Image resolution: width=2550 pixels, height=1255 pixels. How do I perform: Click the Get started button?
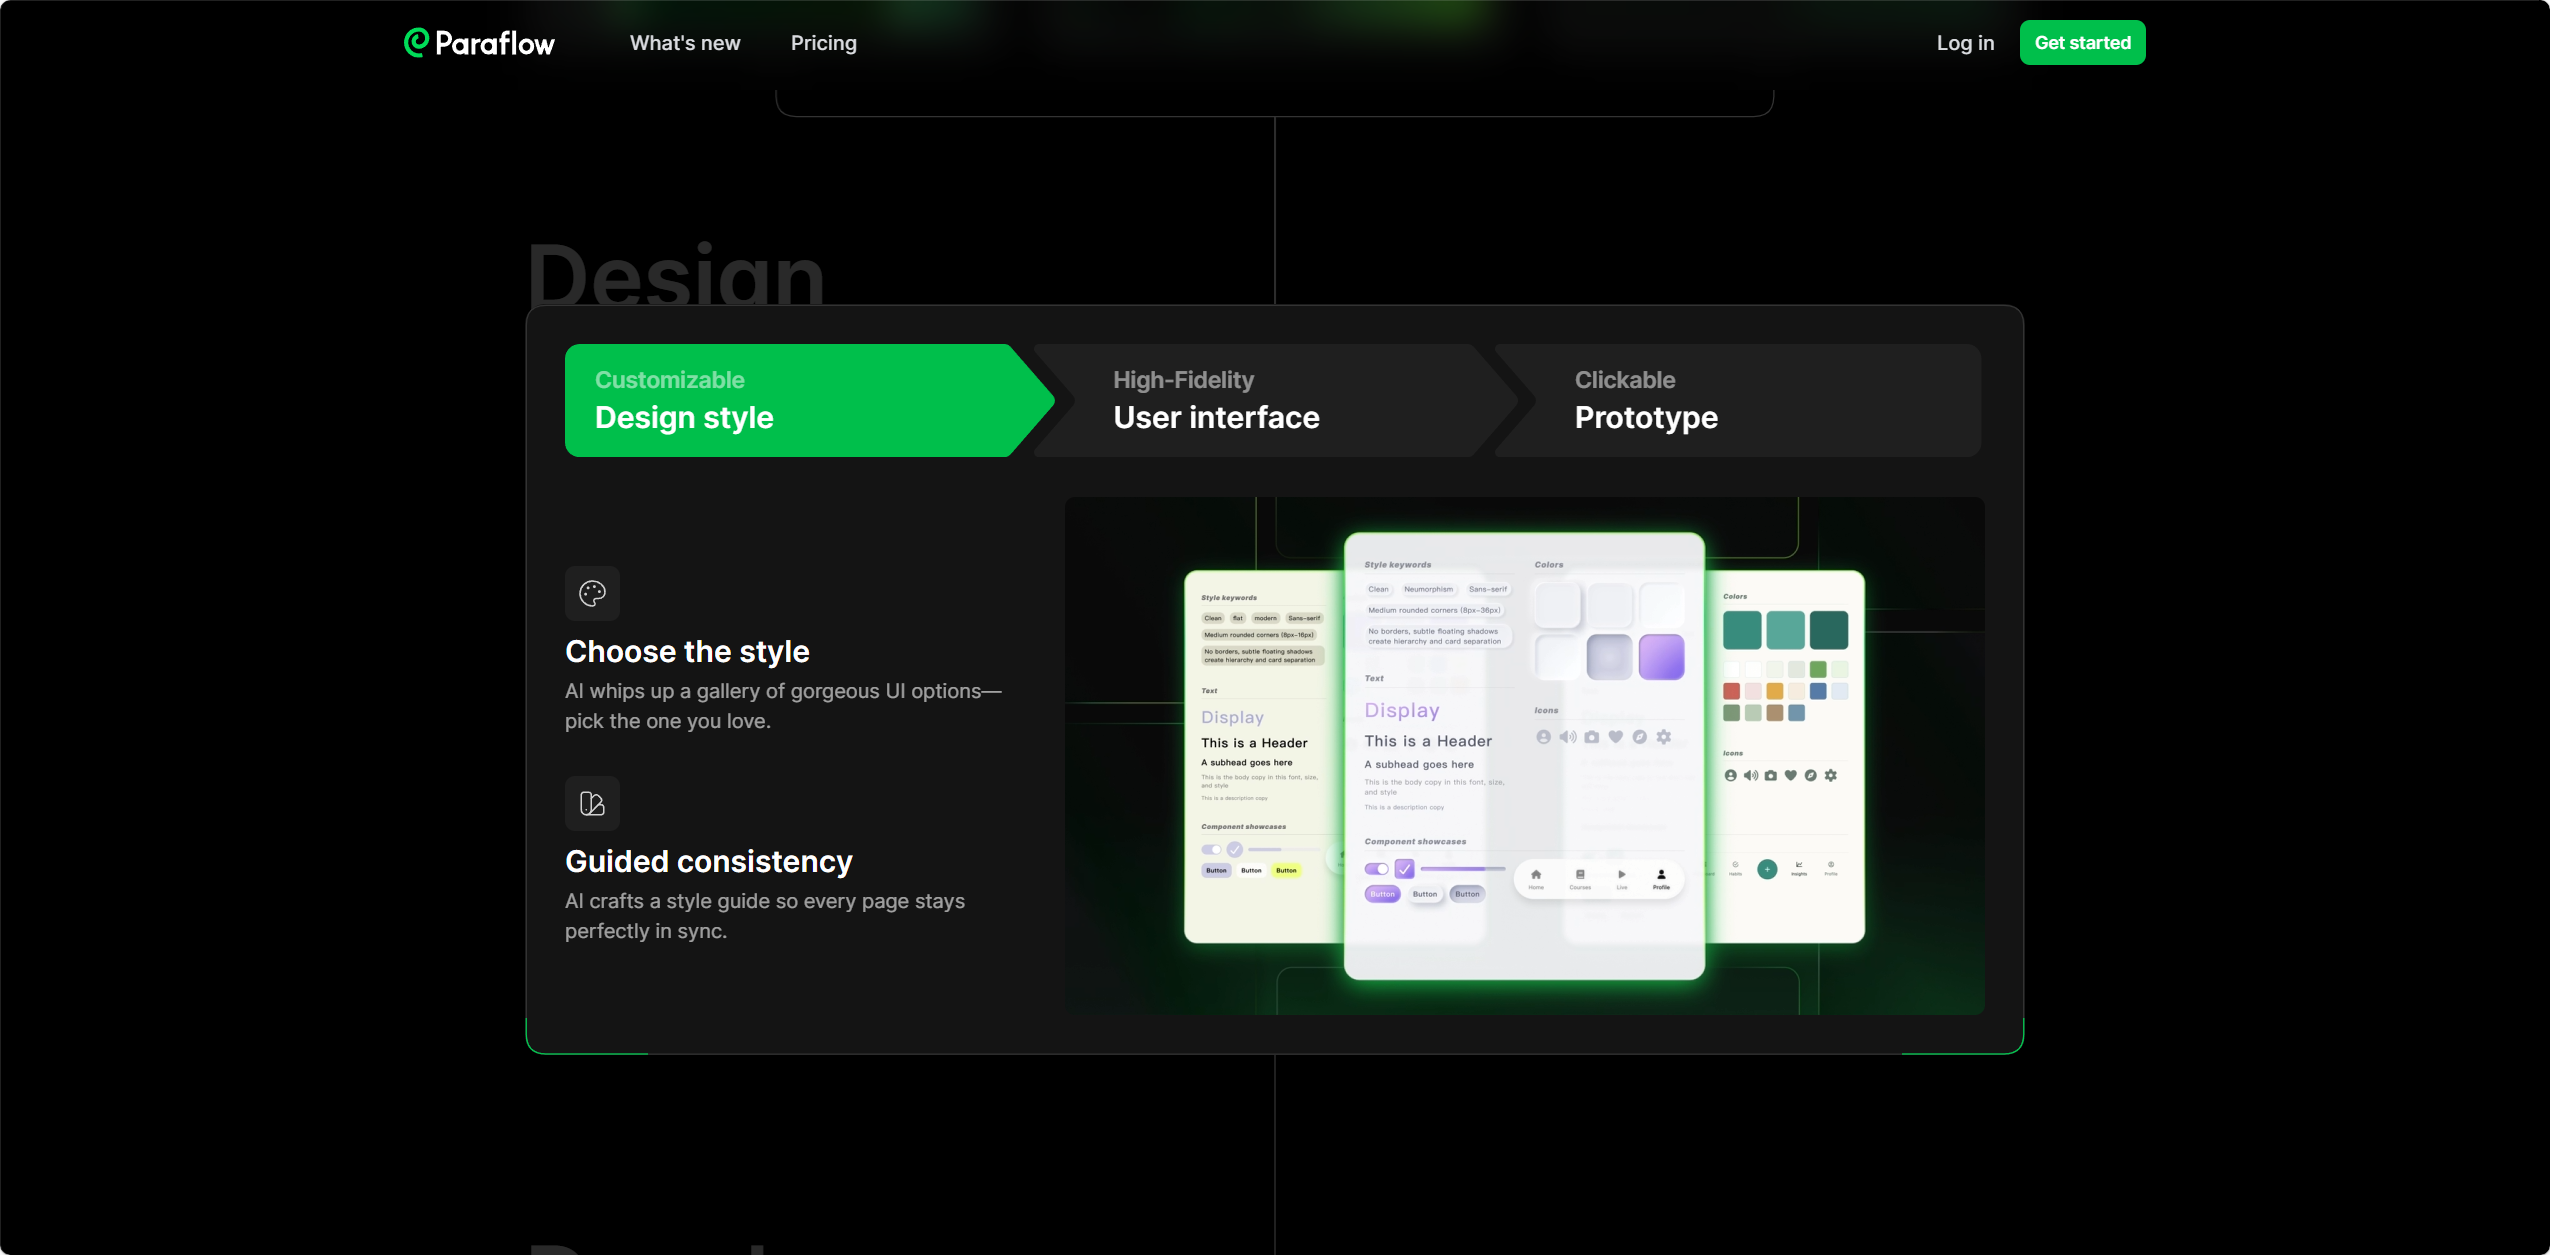pos(2082,43)
